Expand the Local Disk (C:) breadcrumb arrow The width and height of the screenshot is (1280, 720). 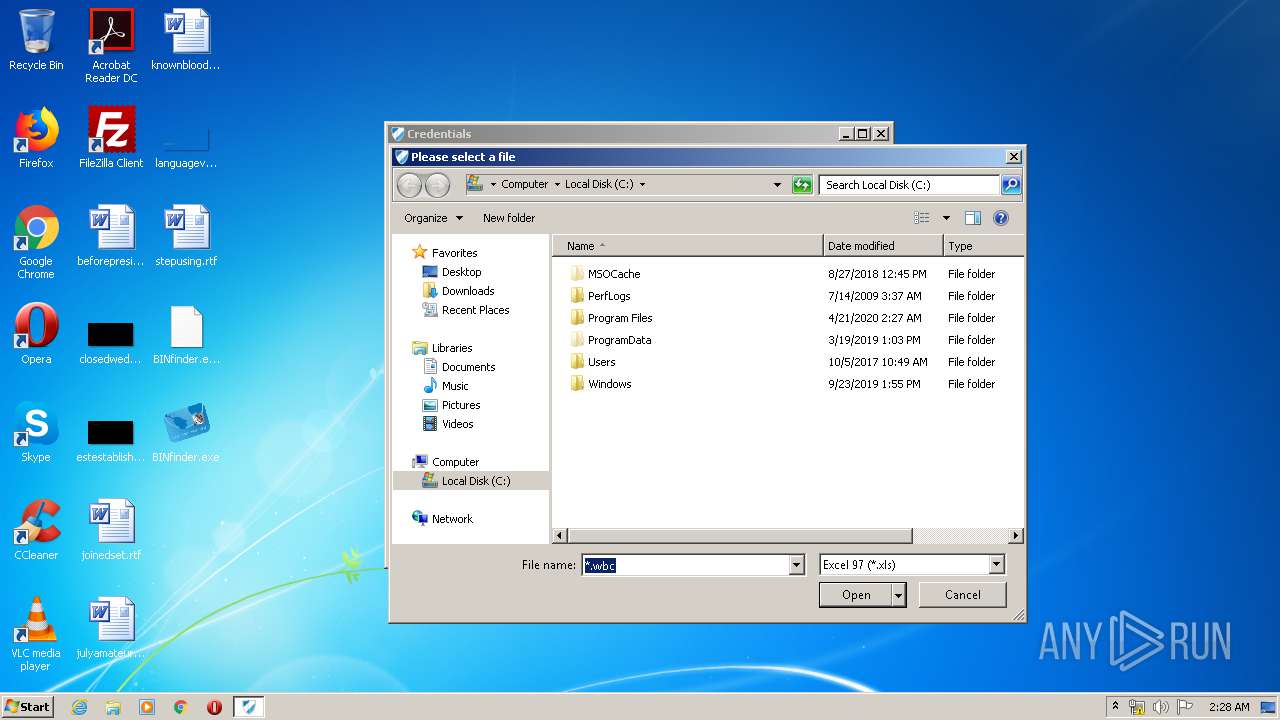(x=642, y=184)
